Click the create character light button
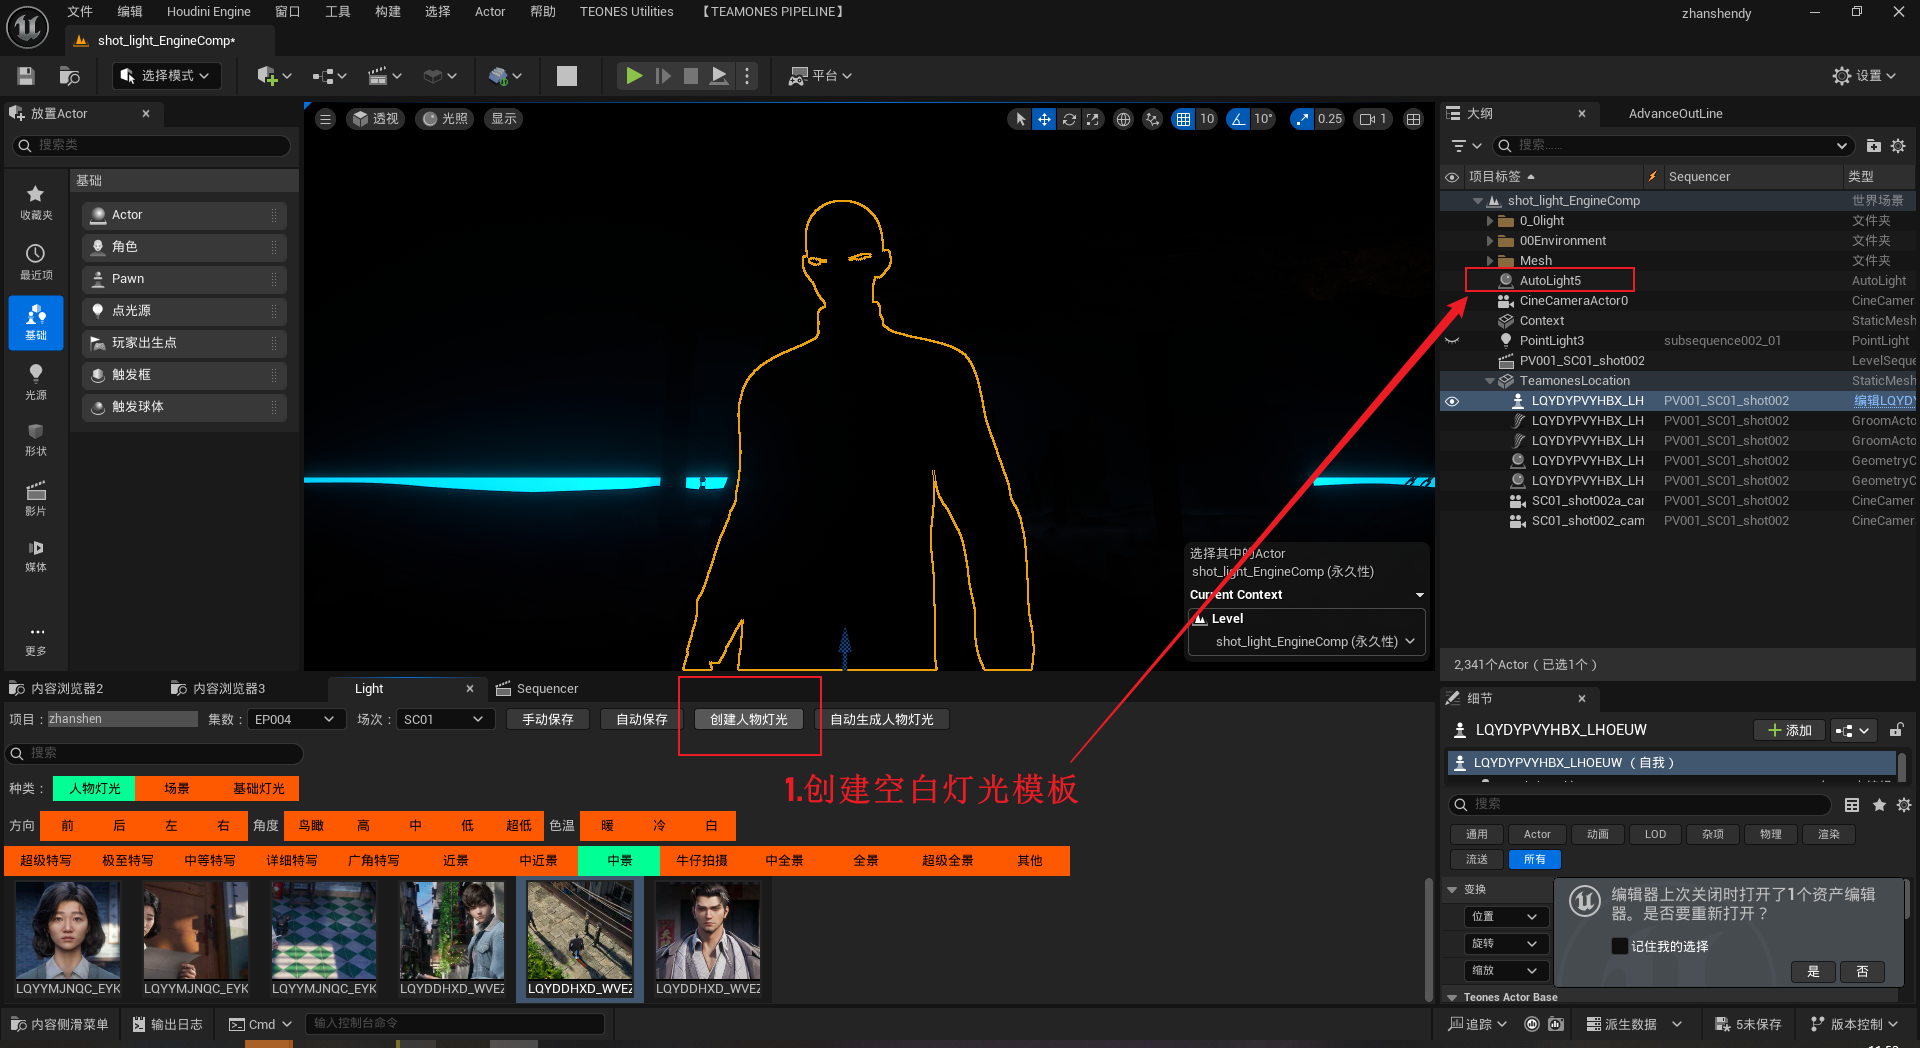The height and width of the screenshot is (1048, 1920). pyautogui.click(x=748, y=719)
